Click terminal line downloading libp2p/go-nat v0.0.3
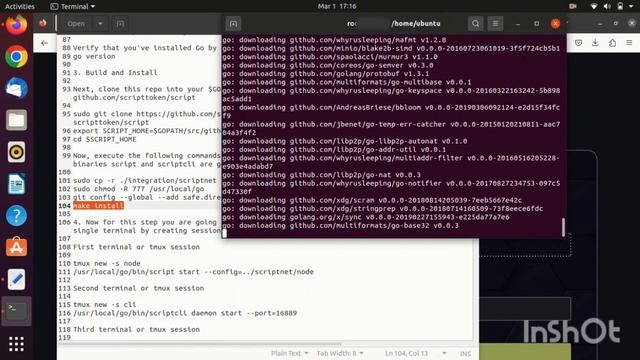This screenshot has height=360, width=640. (x=322, y=175)
